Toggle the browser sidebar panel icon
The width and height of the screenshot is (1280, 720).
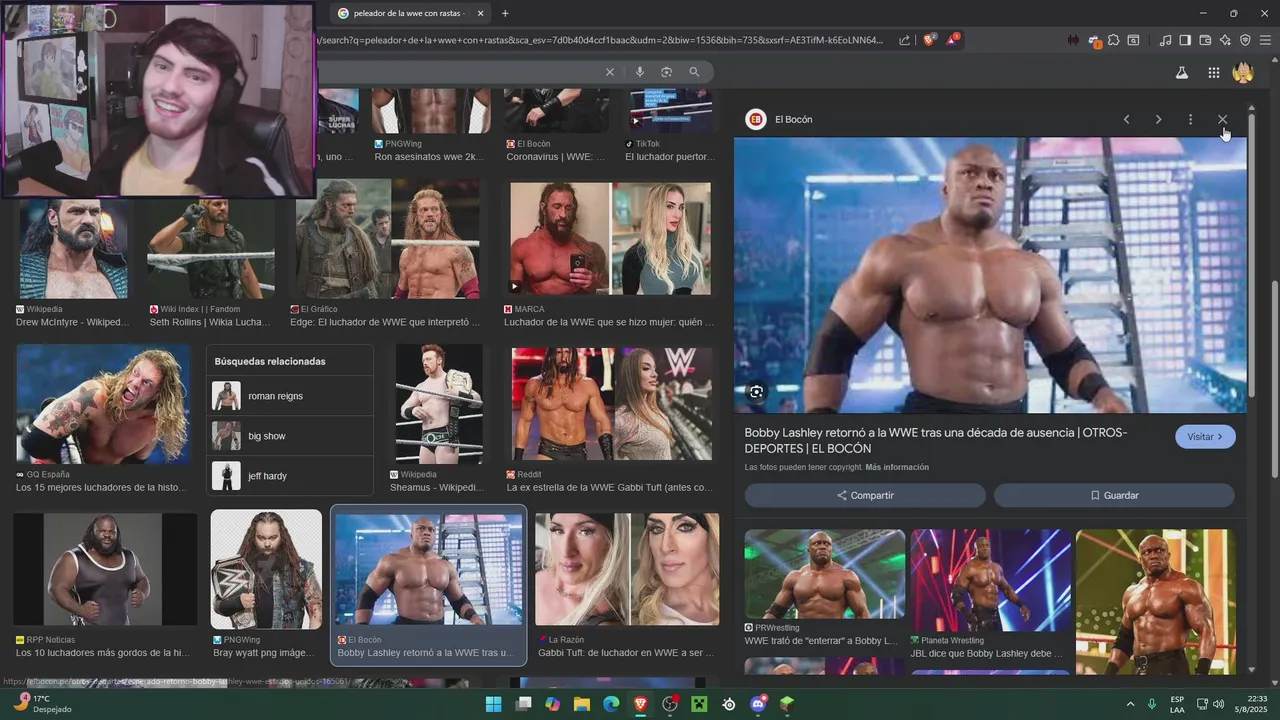click(x=1185, y=40)
